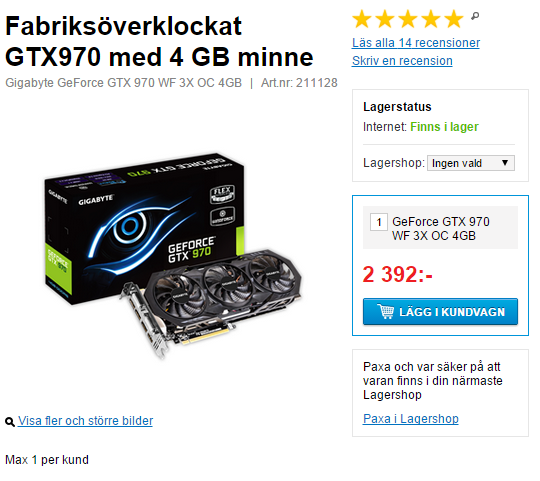This screenshot has height=481, width=540.
Task: Click the fifth rating star
Action: (454, 19)
